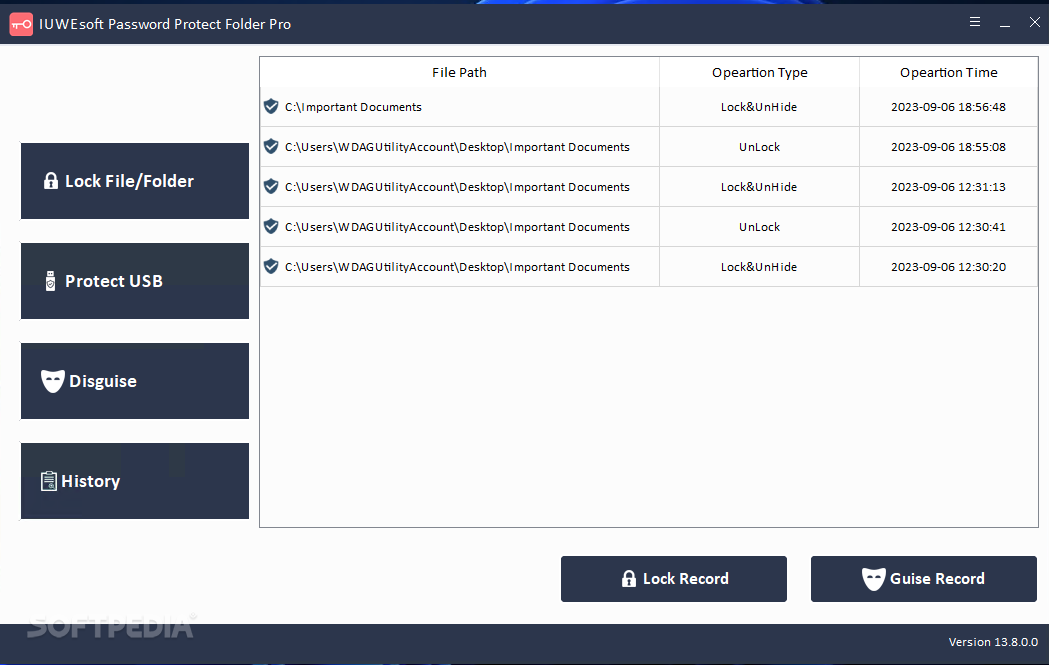The width and height of the screenshot is (1049, 665).
Task: Click shield icon in the 18:55:08 row
Action: (x=271, y=147)
